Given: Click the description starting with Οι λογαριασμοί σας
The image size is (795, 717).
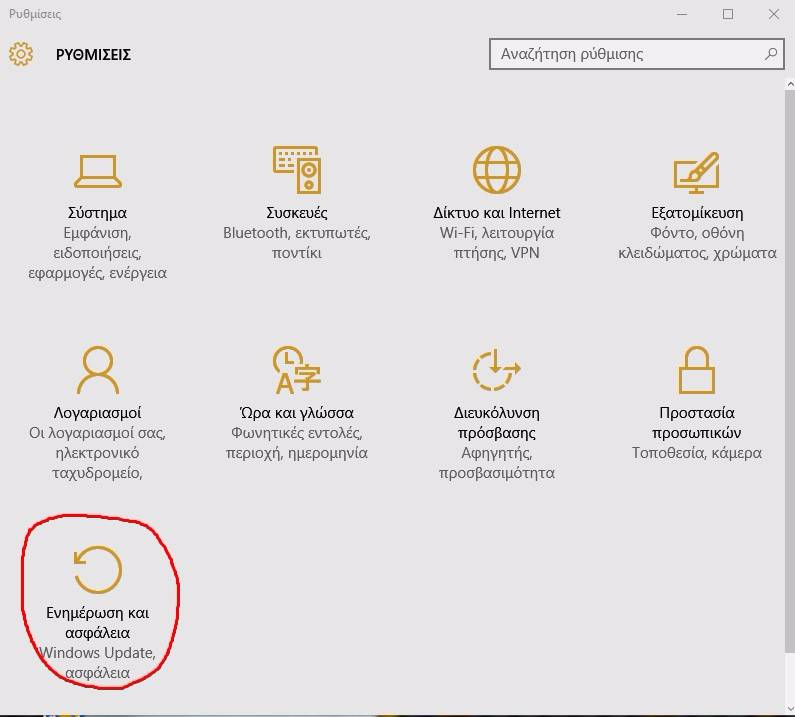Looking at the screenshot, I should (97, 453).
